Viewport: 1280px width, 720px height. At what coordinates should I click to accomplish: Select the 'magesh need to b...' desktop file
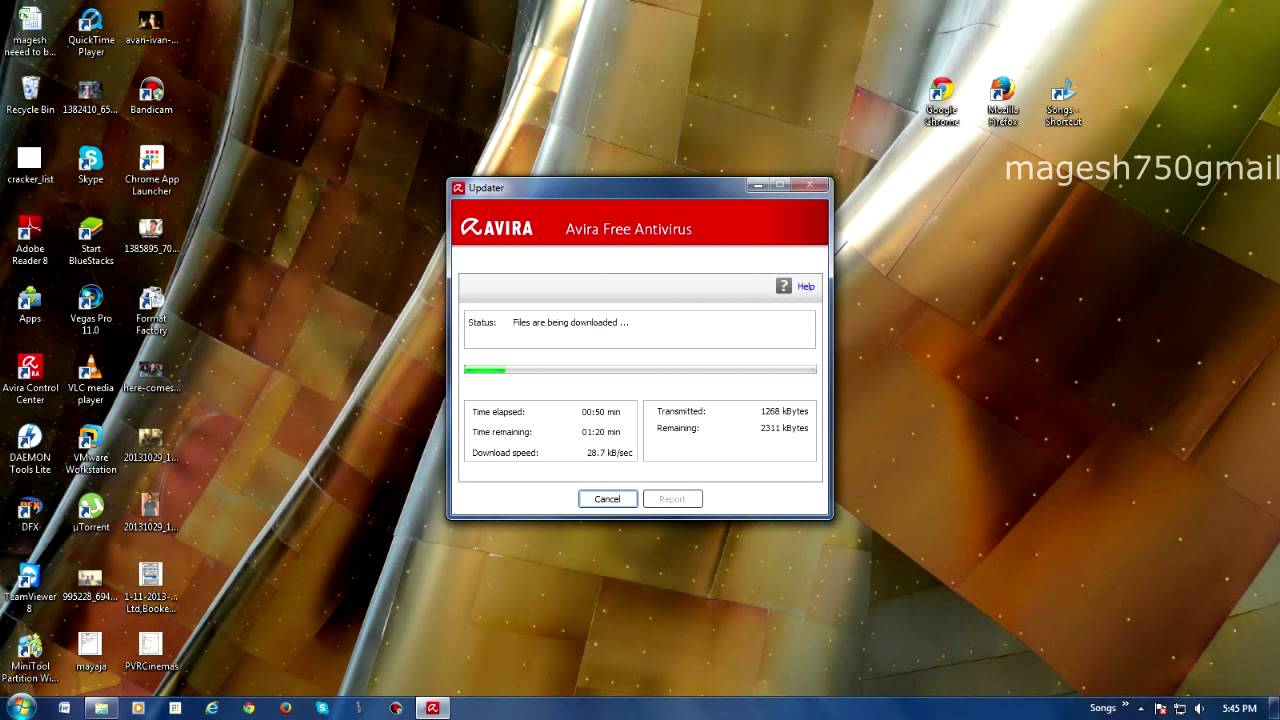click(x=30, y=33)
